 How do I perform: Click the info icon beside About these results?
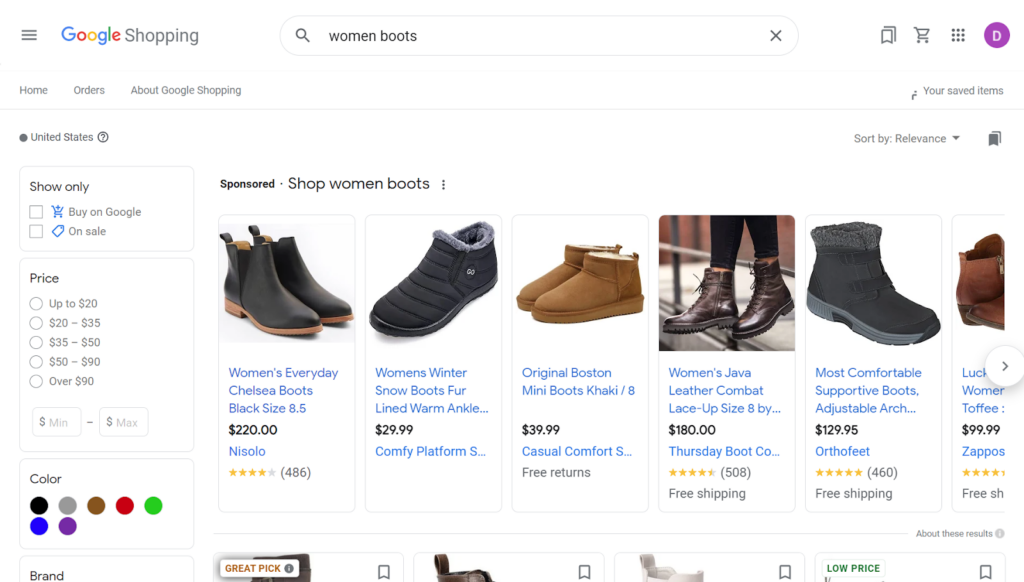coord(999,534)
